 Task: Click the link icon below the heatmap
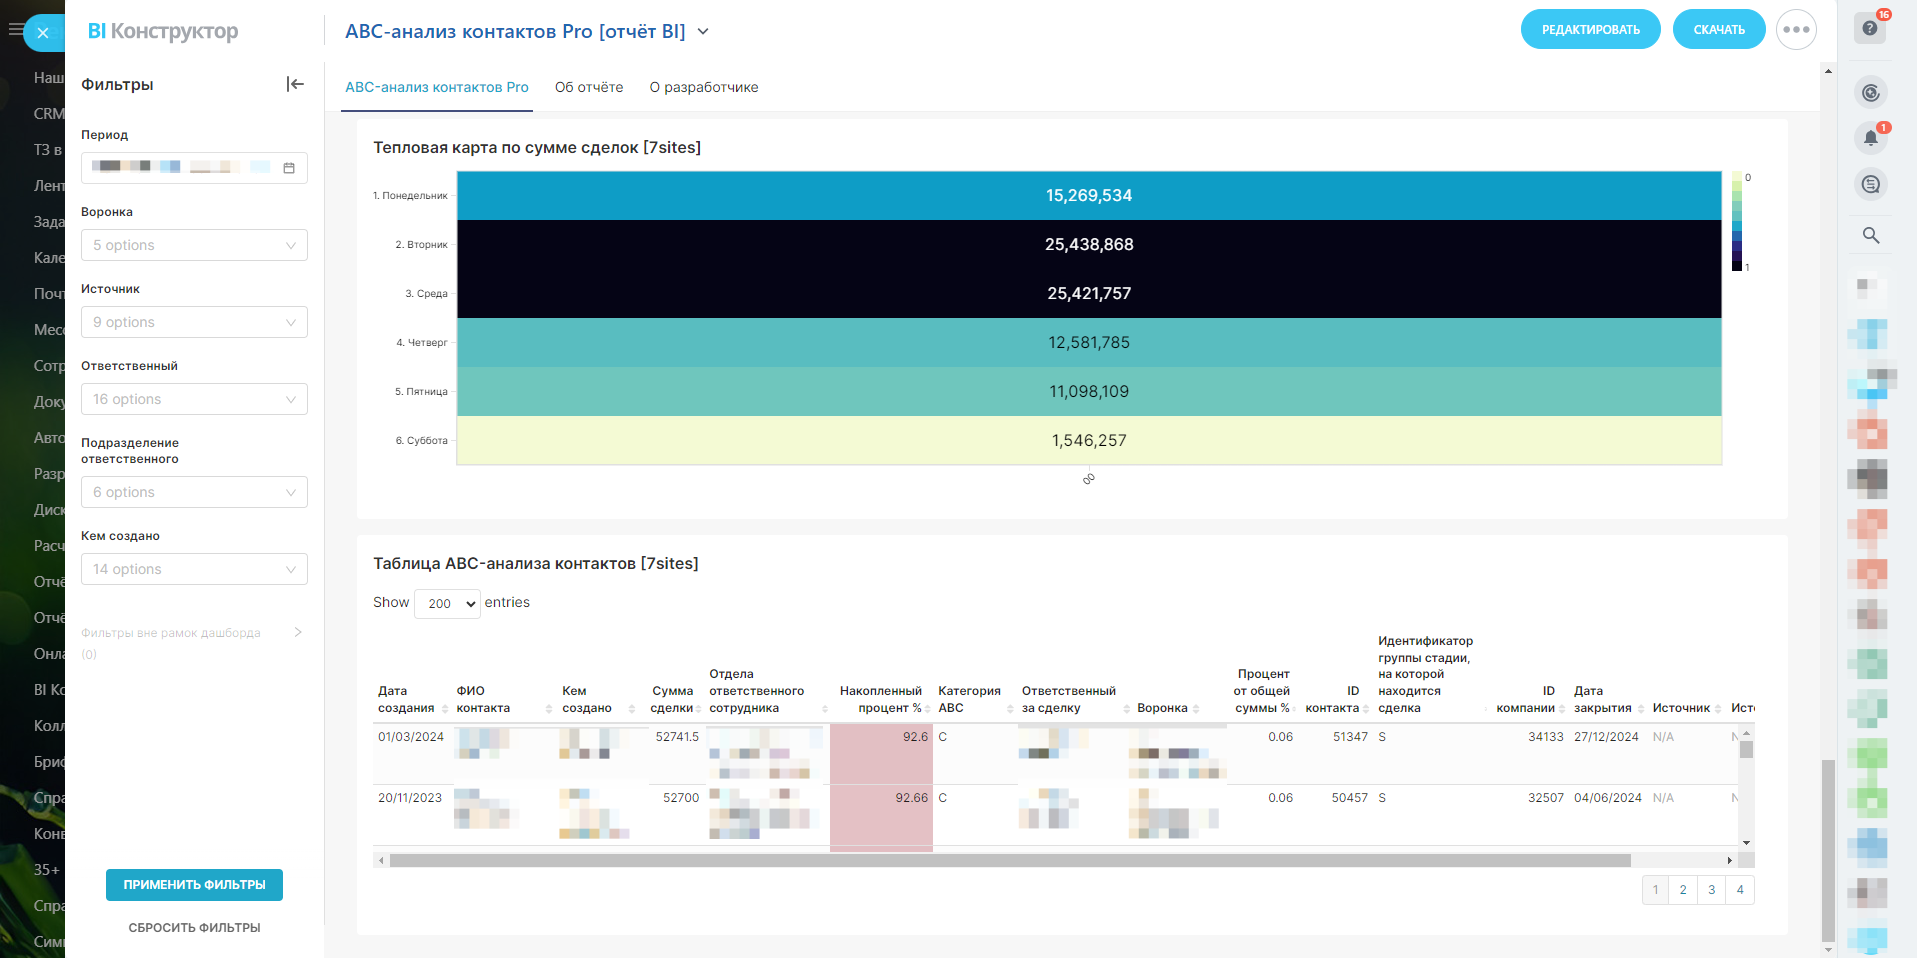click(1088, 479)
